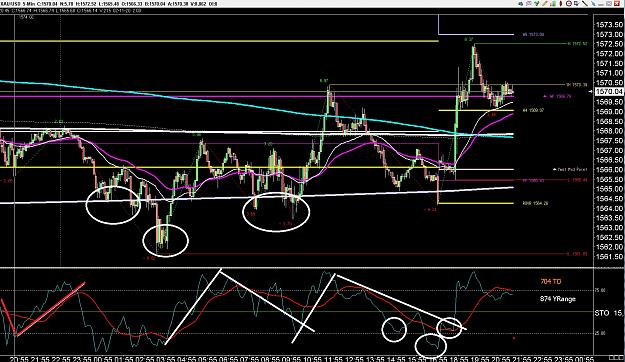Maximize the chart window

[609, 4]
